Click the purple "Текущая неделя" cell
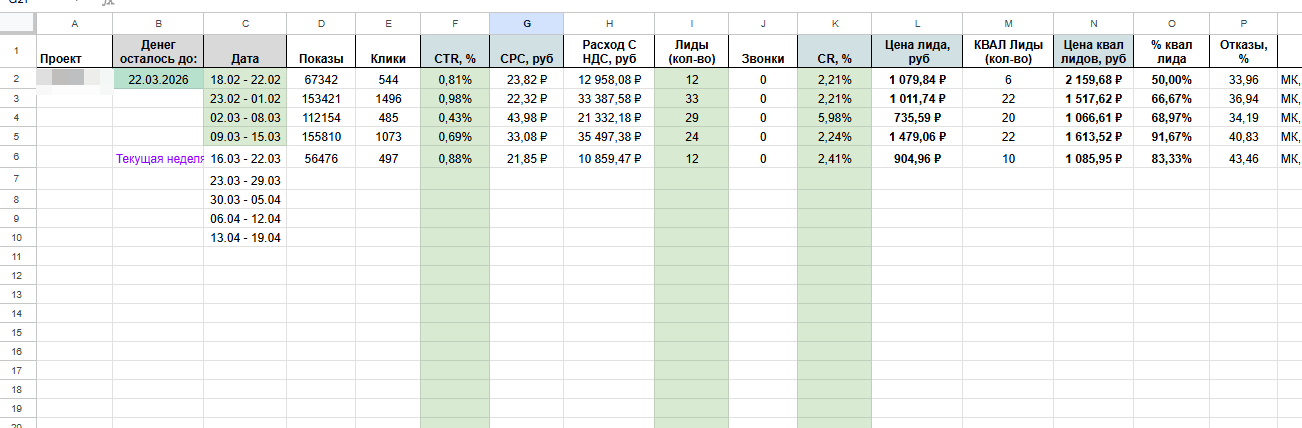 (x=160, y=159)
